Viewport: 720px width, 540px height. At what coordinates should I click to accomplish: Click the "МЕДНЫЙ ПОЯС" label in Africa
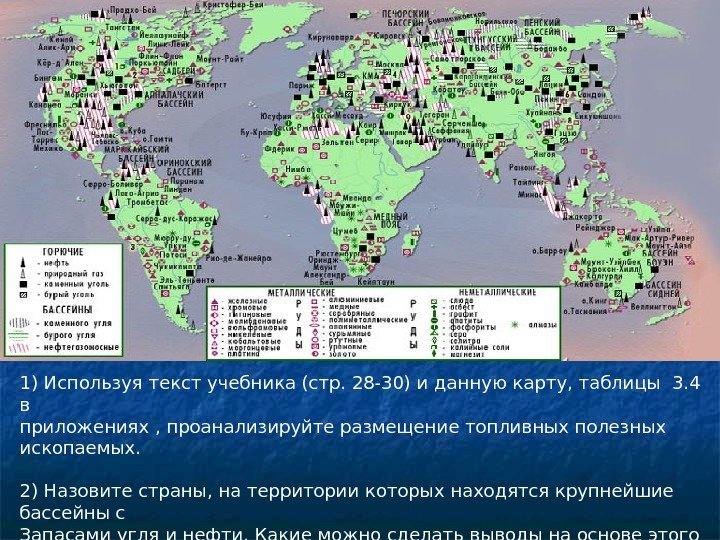[390, 220]
